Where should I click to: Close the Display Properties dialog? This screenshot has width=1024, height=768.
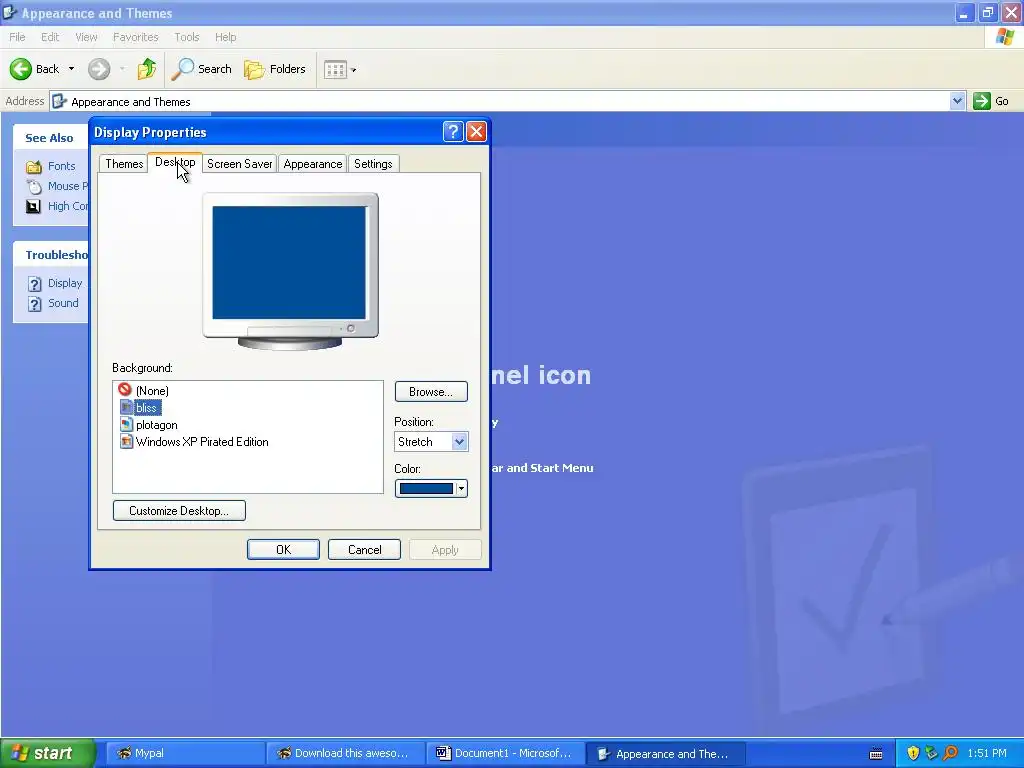tap(477, 132)
